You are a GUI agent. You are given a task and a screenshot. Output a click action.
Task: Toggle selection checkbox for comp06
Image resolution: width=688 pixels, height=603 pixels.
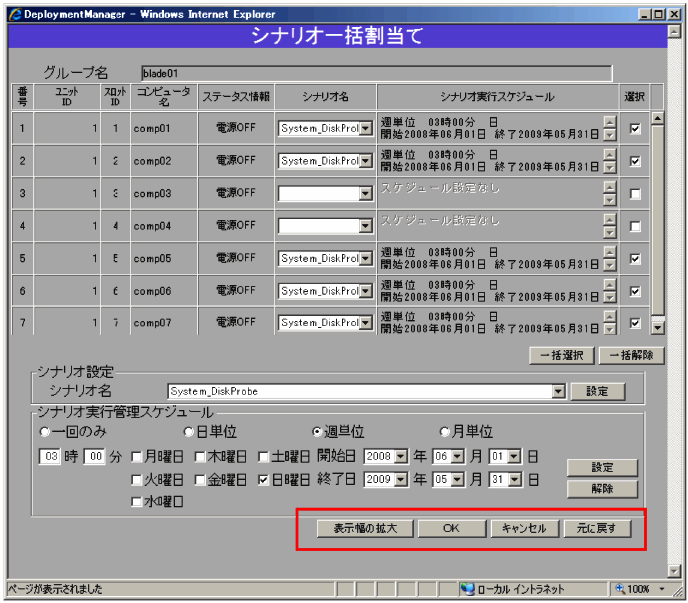click(634, 291)
